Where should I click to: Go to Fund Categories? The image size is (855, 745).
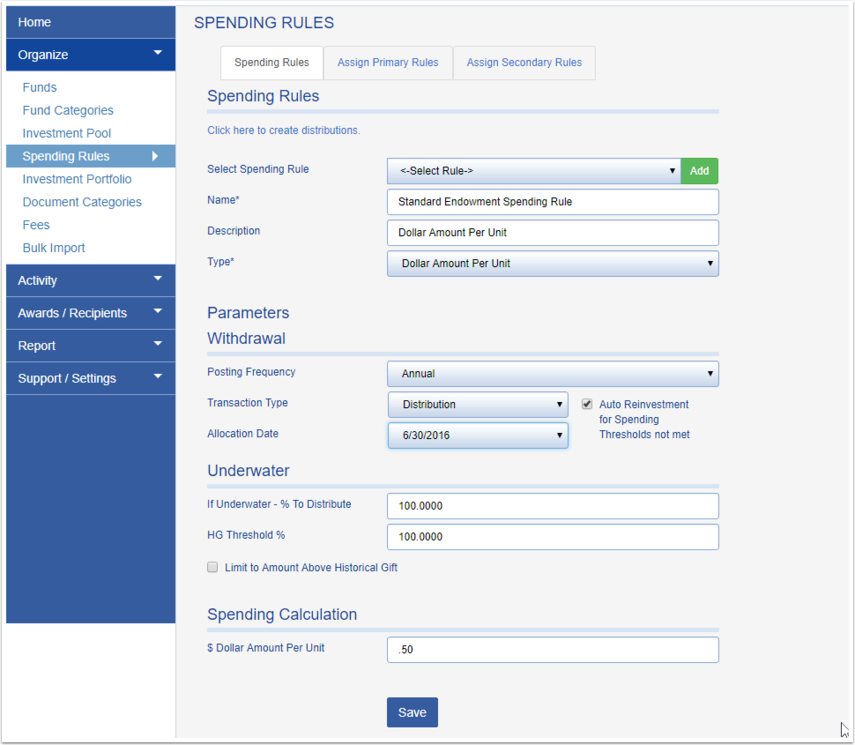pyautogui.click(x=68, y=110)
